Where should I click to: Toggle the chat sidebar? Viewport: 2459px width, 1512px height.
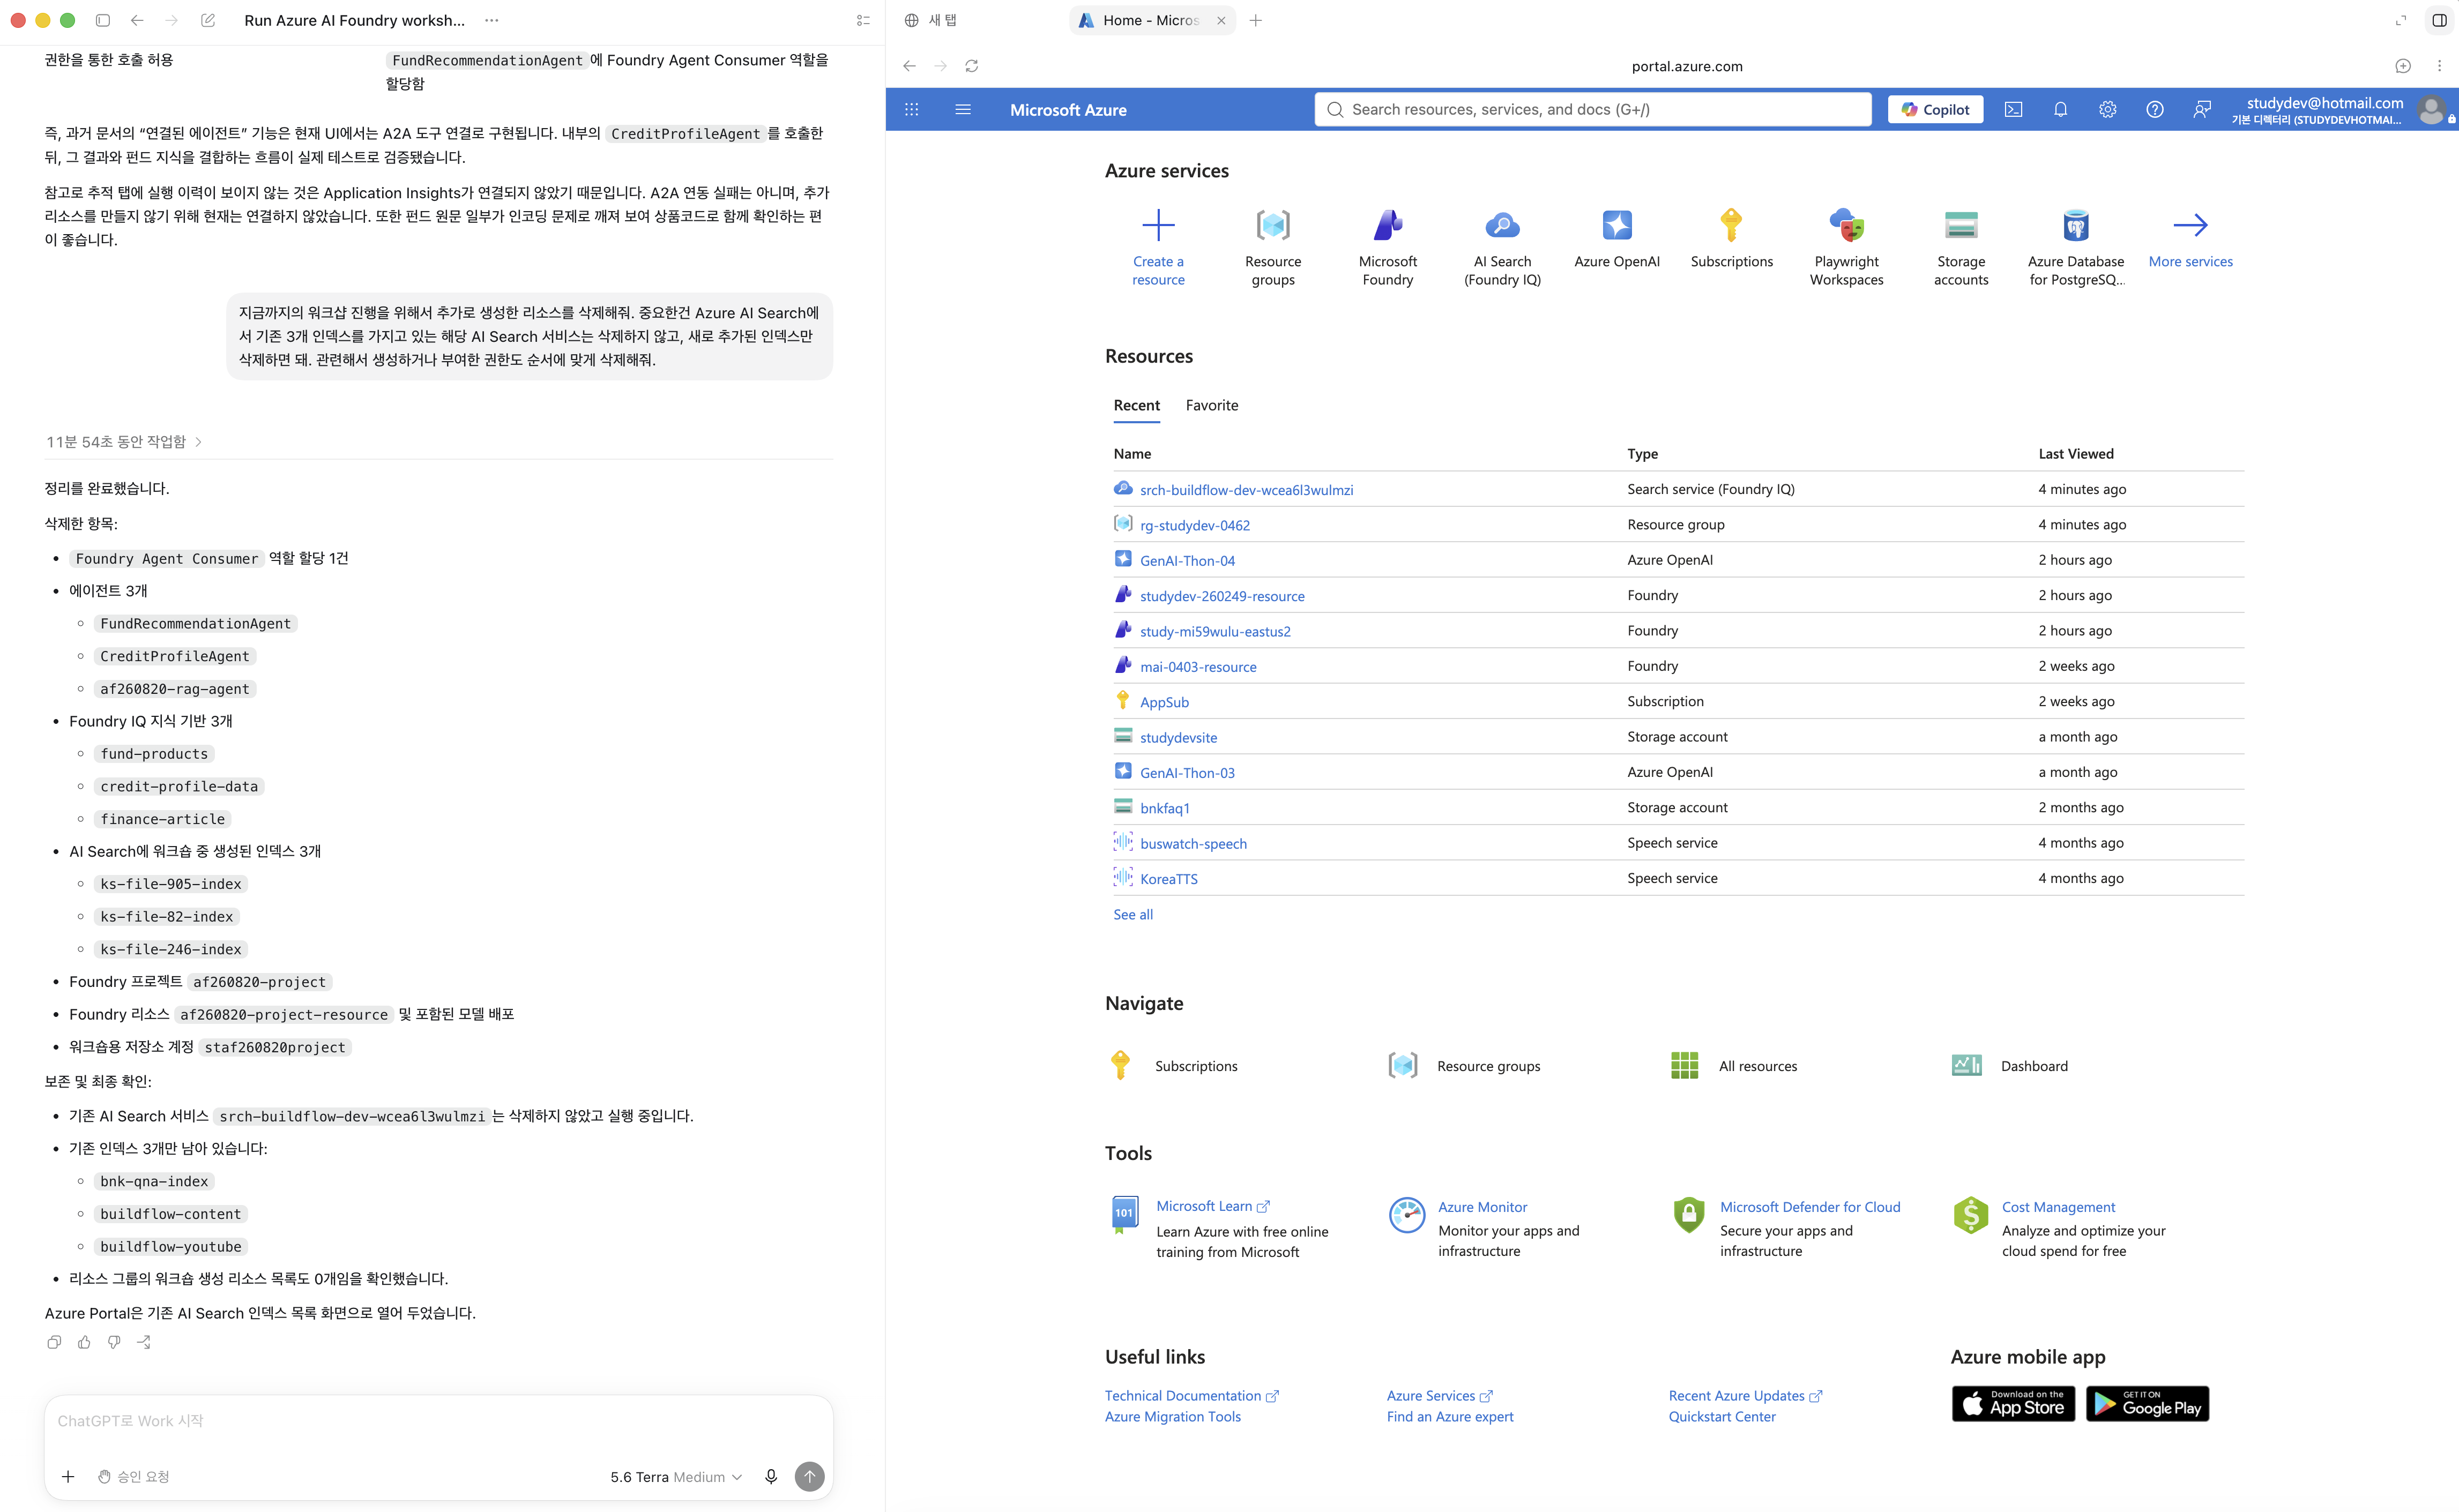(102, 20)
